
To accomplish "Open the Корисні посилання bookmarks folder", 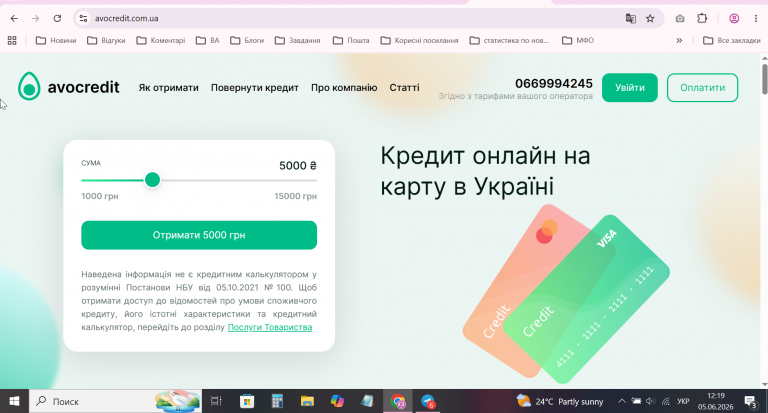I will [x=419, y=40].
